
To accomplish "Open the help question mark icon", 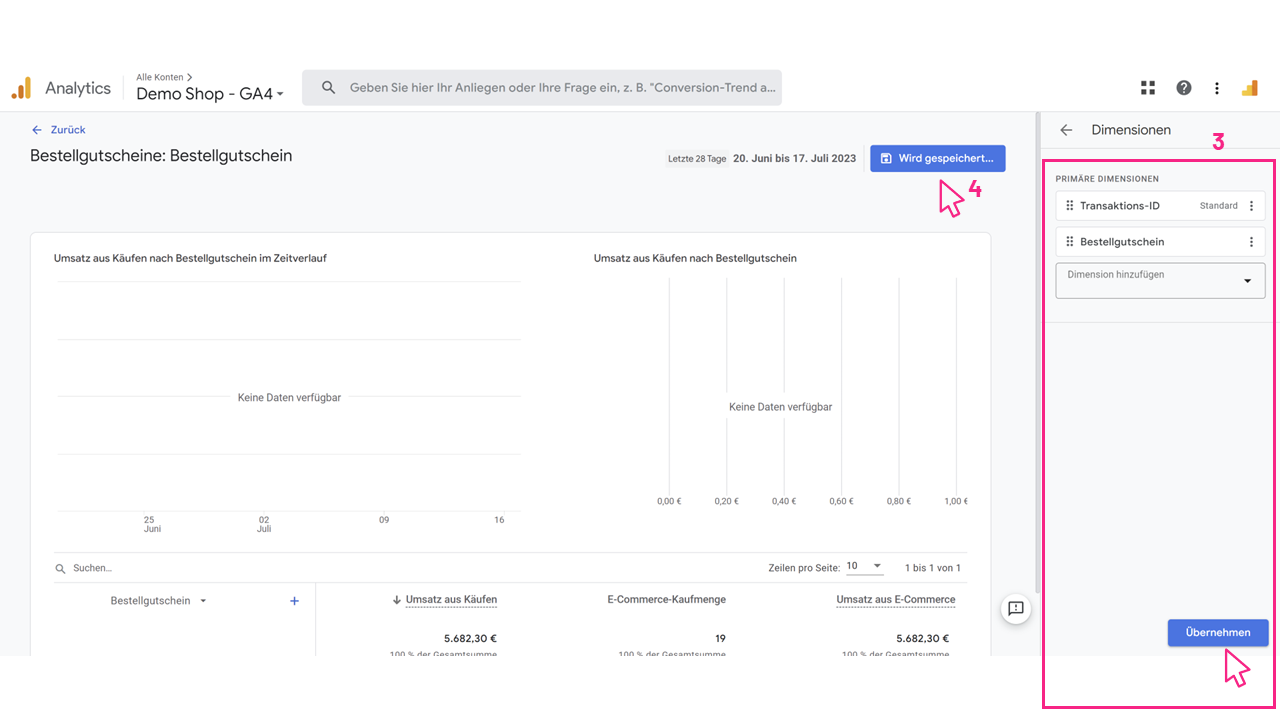I will click(x=1184, y=88).
